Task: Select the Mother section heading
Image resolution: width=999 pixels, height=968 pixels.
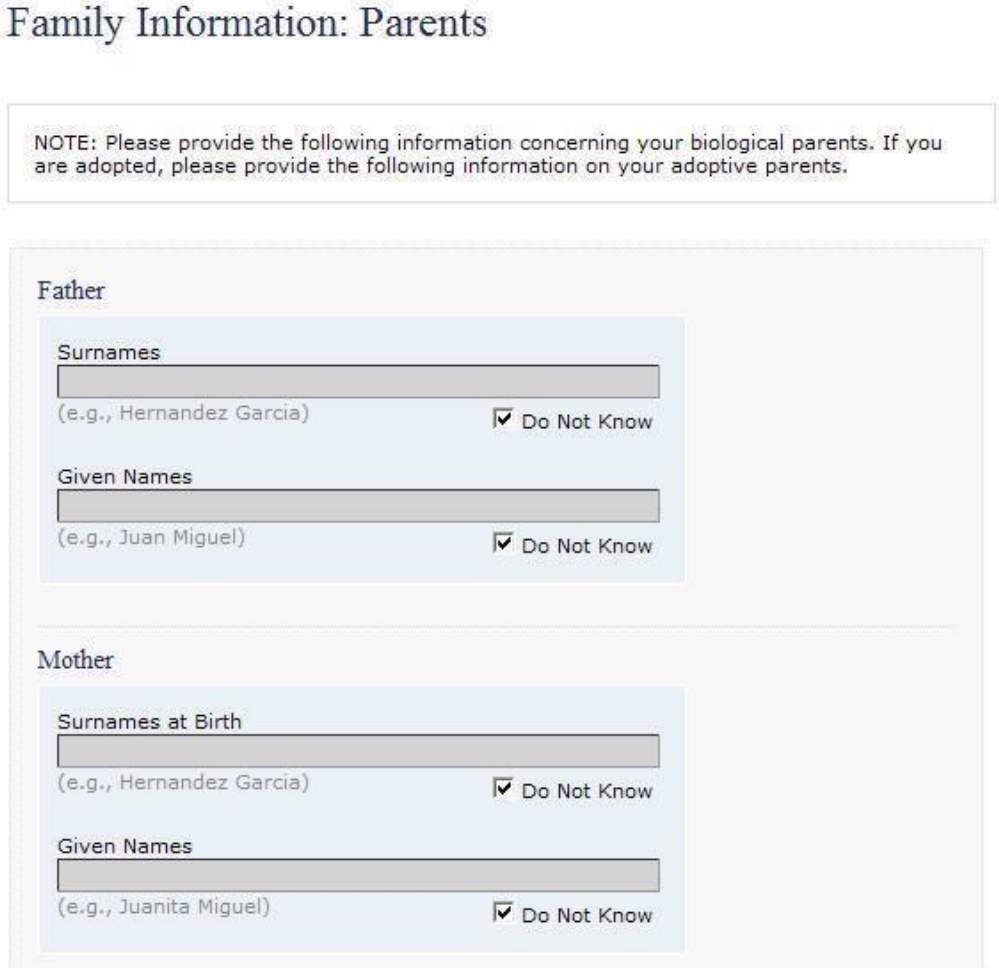Action: 75,660
